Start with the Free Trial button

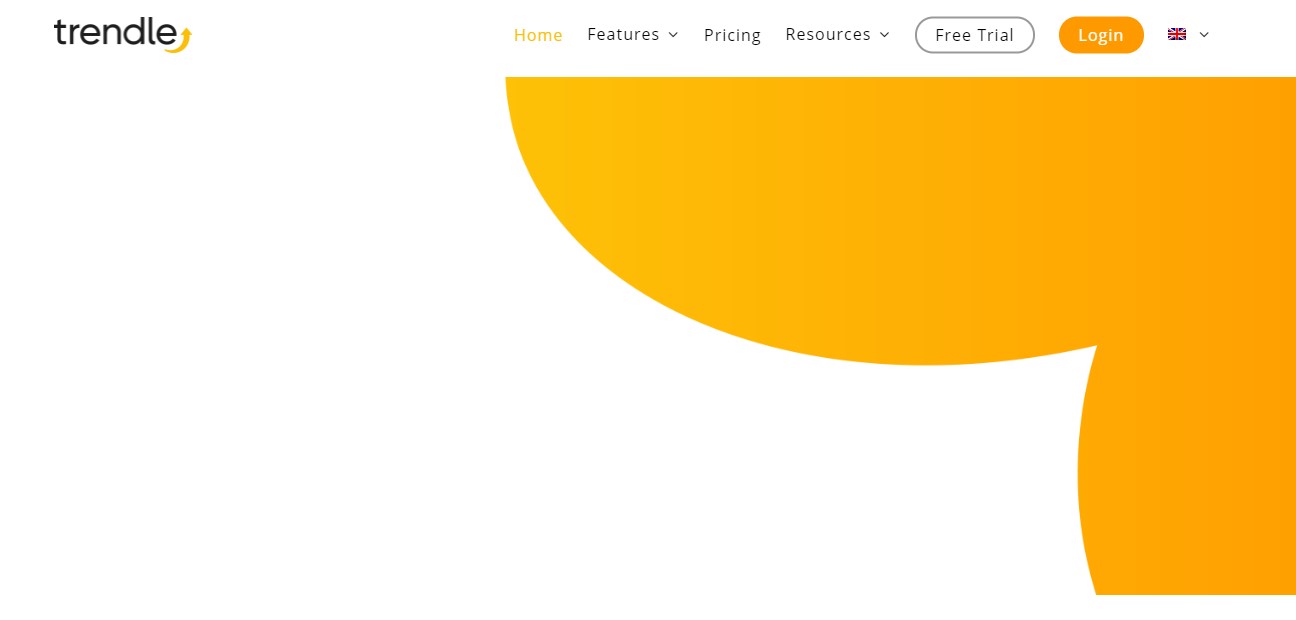pyautogui.click(x=975, y=35)
